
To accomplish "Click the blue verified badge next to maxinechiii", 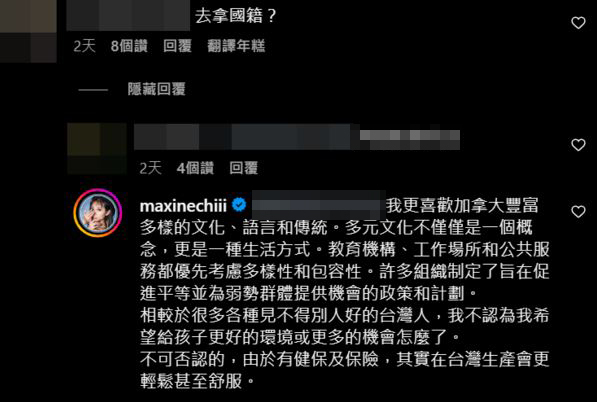I will pos(239,205).
